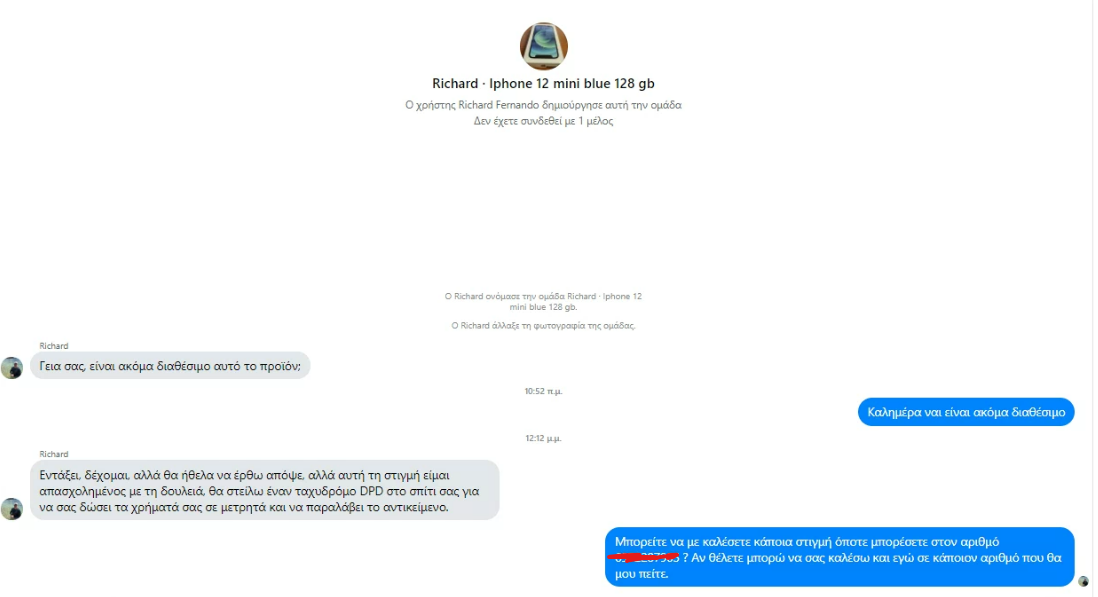
Task: Click the seen-by avatar under last message
Action: pos(1083,581)
